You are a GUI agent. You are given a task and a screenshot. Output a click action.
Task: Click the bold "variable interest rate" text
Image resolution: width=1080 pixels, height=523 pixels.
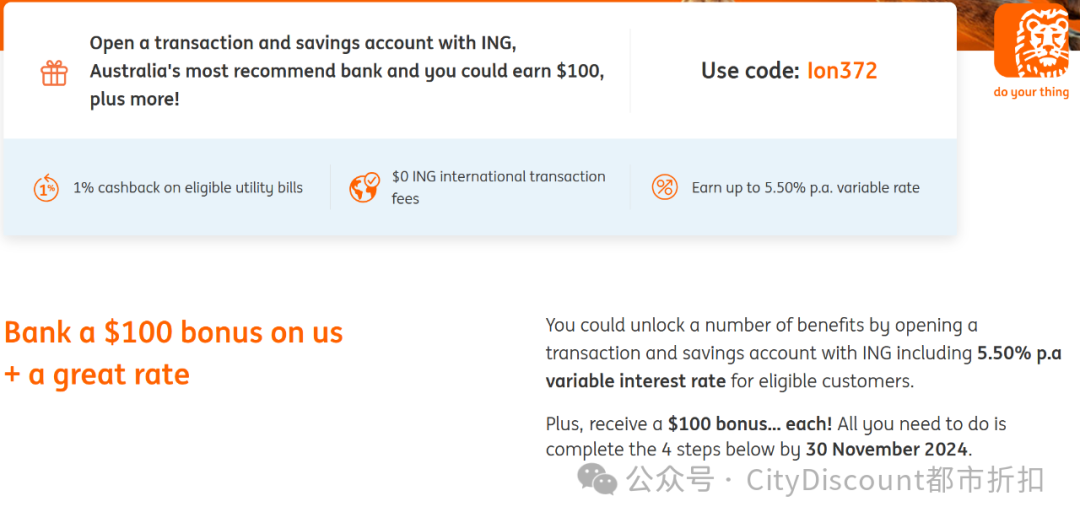pyautogui.click(x=637, y=381)
